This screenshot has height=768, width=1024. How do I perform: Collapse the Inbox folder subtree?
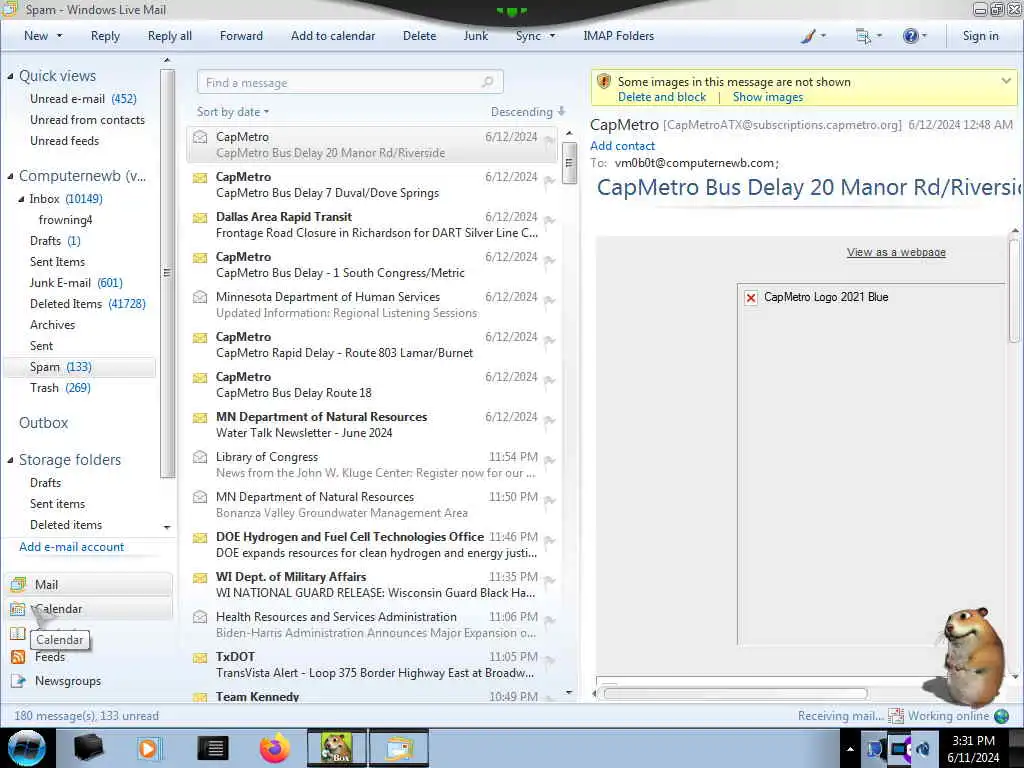pyautogui.click(x=22, y=199)
